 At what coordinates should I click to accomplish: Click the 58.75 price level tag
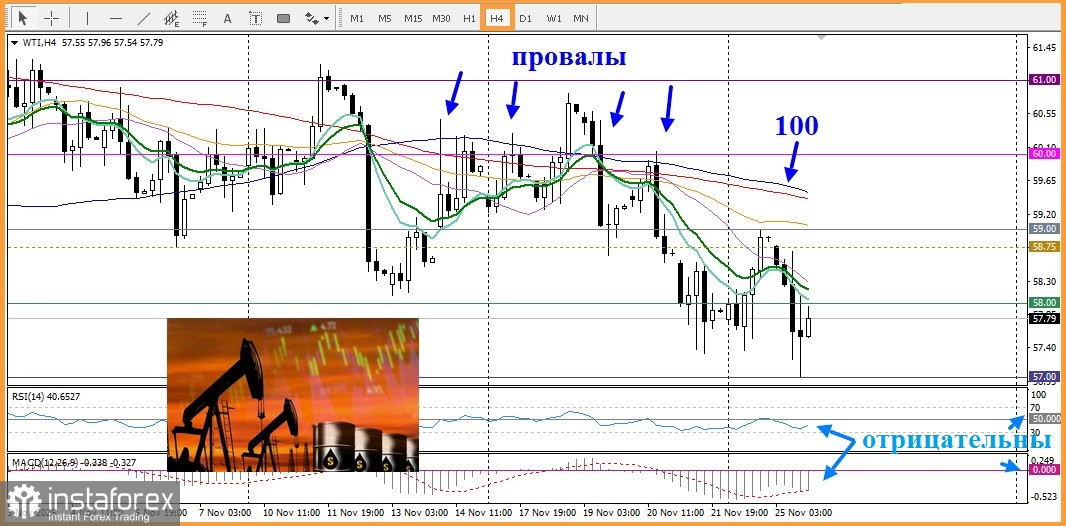coord(1045,247)
